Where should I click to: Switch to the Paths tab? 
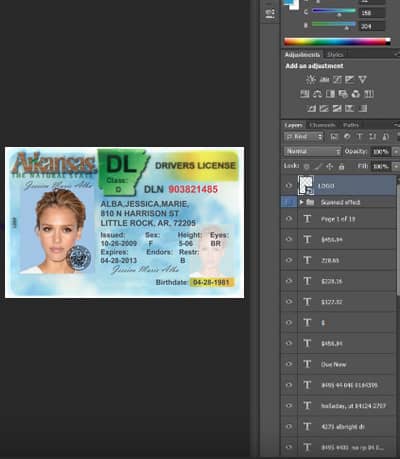point(351,125)
